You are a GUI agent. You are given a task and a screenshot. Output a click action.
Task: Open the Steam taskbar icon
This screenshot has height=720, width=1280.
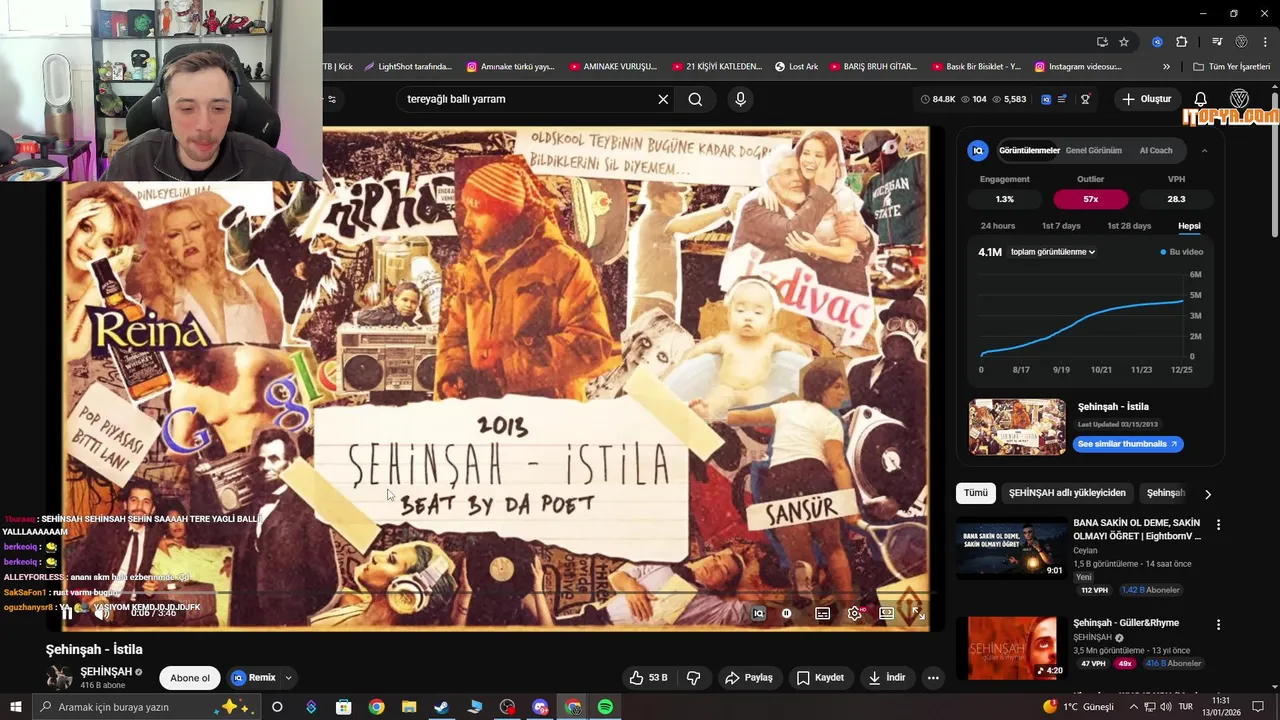(441, 707)
